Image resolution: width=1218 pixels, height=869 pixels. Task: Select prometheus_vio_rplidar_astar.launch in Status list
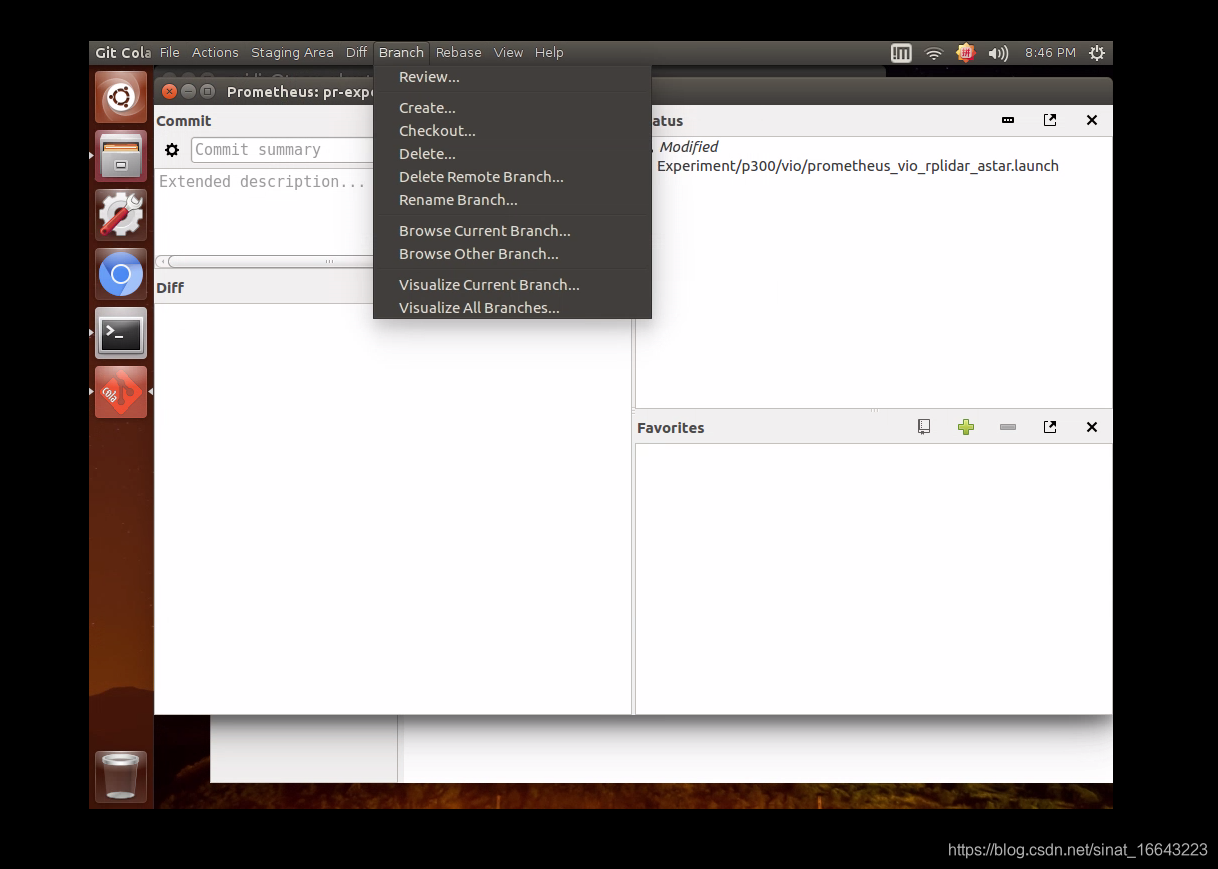[x=857, y=166]
